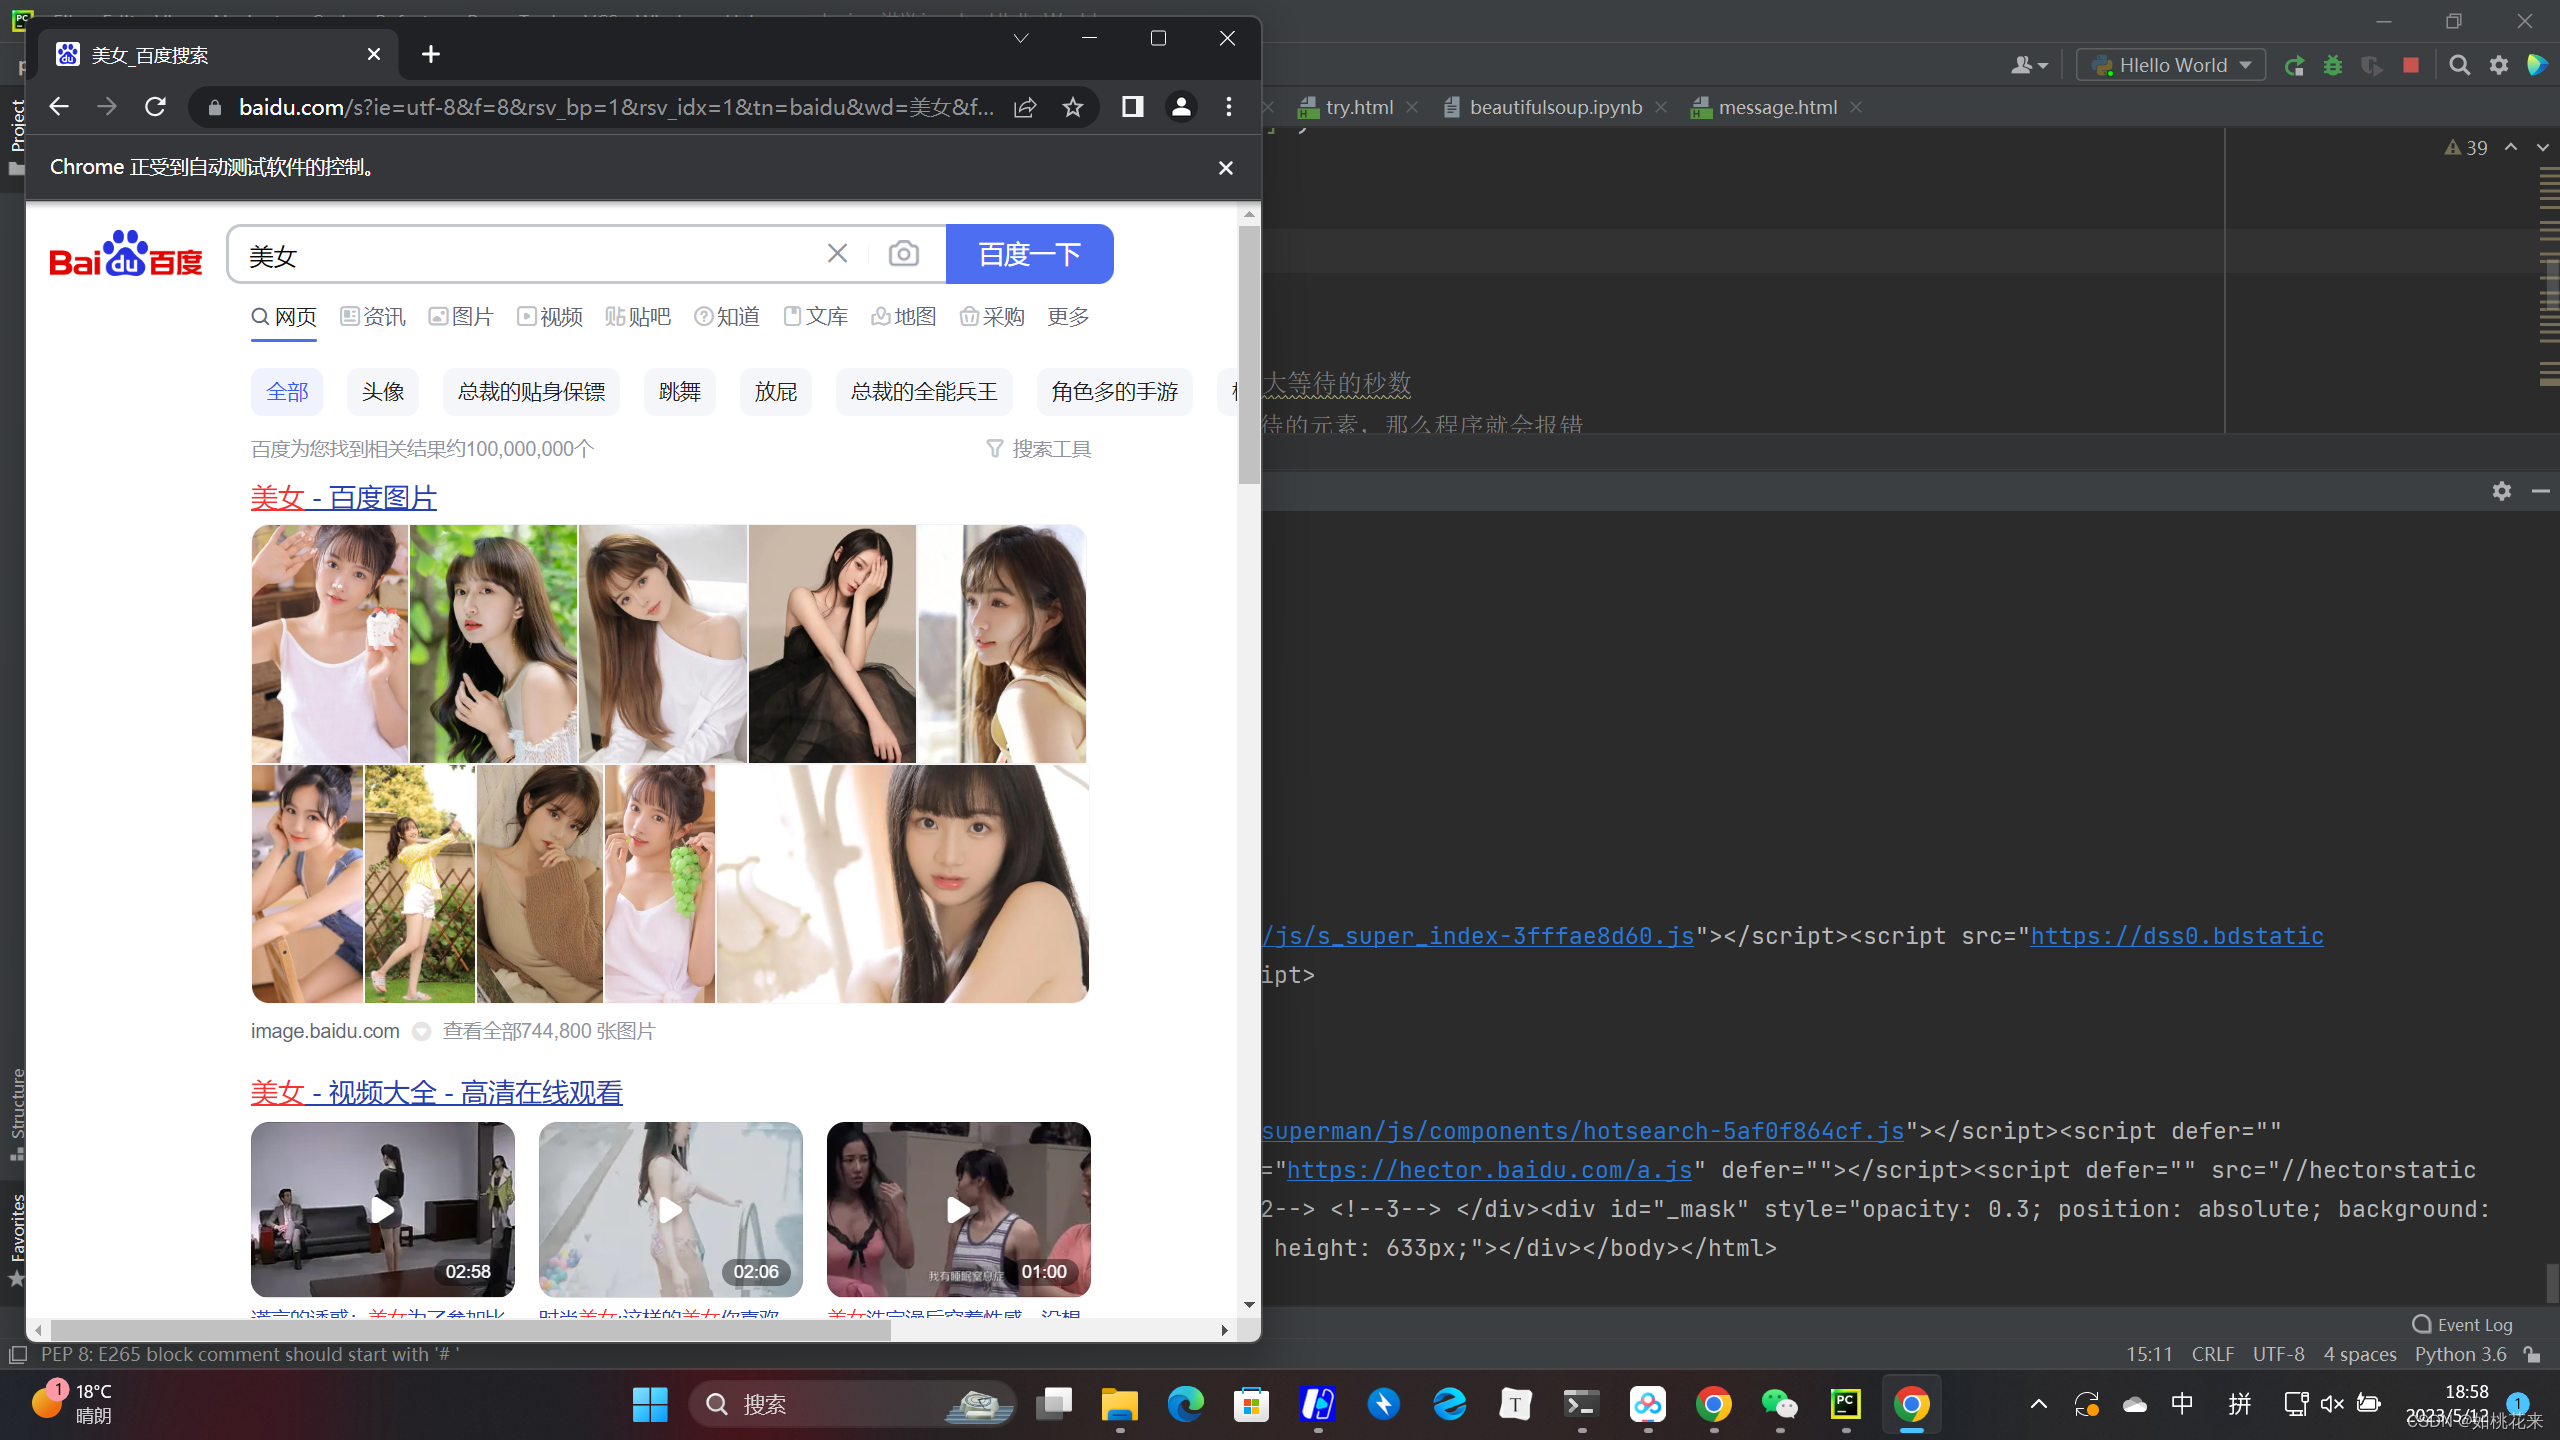Open the 美女 - 百度图片 result link
The height and width of the screenshot is (1440, 2560).
point(343,497)
